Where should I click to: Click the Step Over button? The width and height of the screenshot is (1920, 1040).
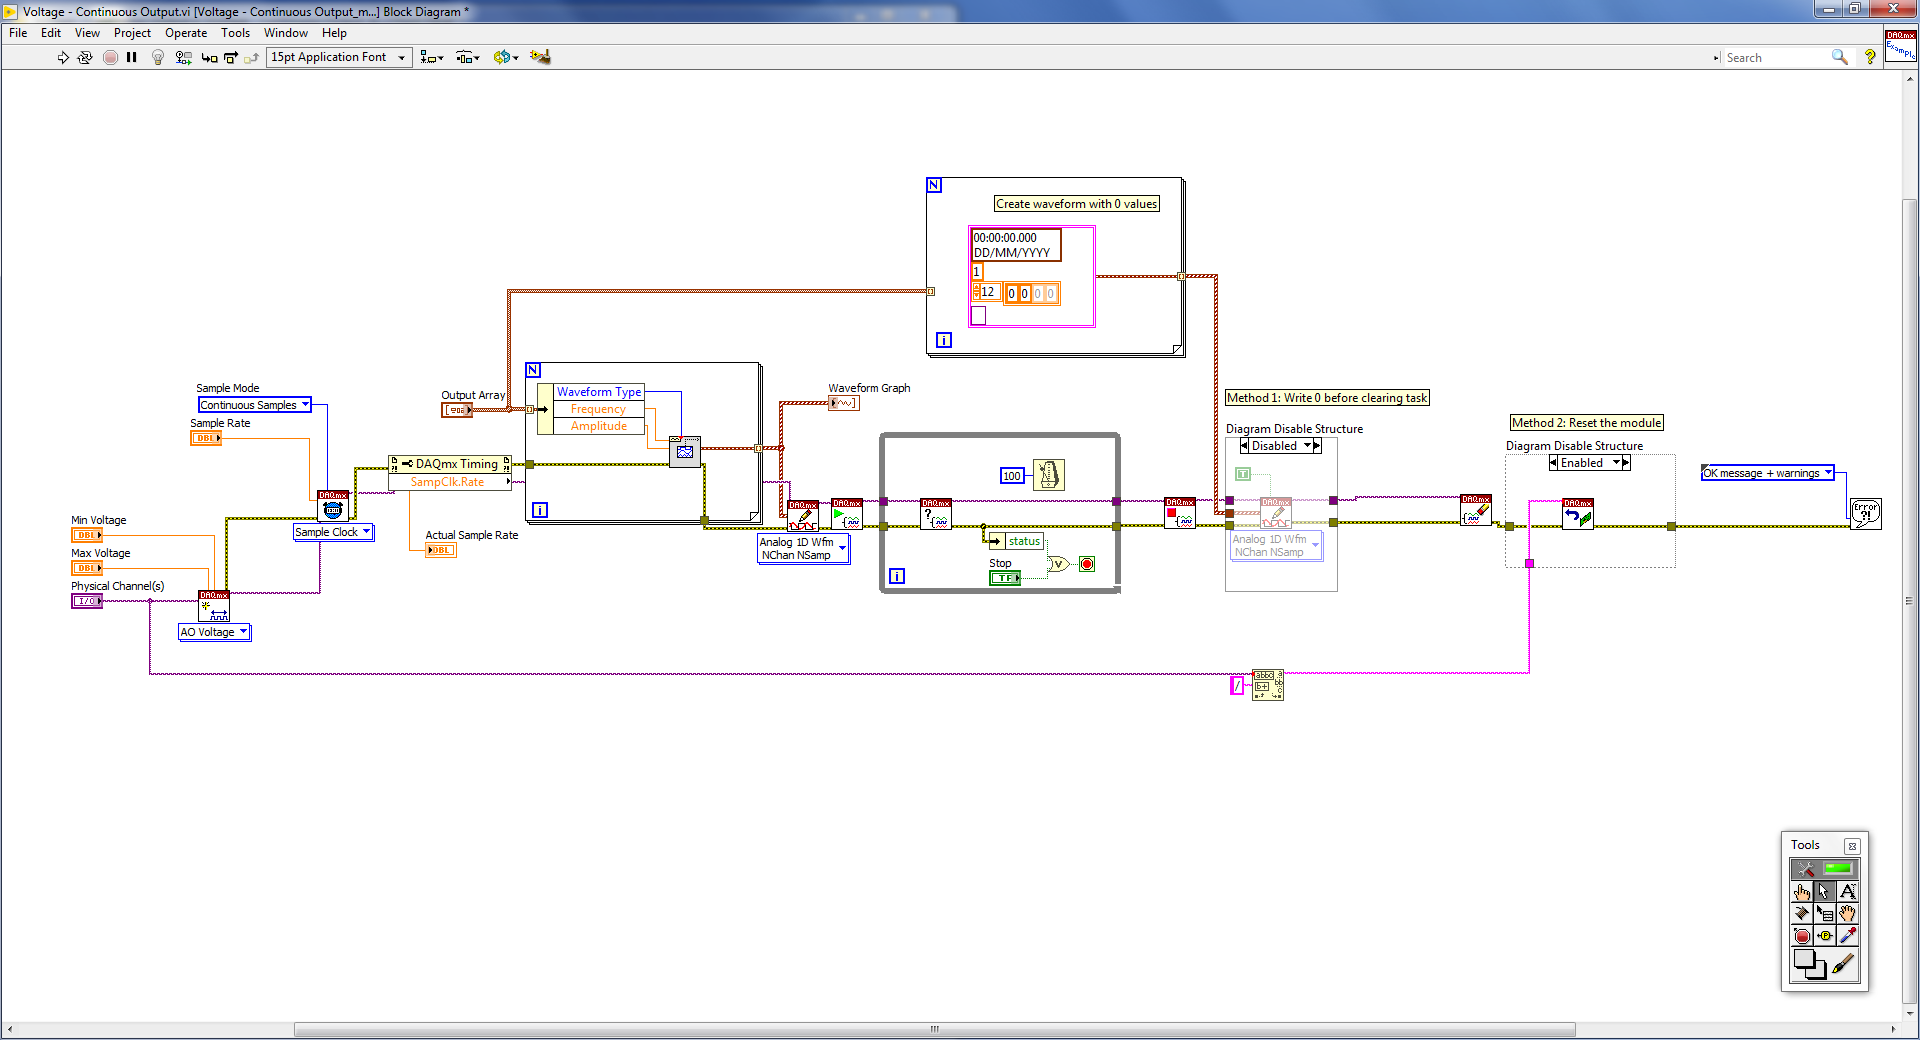(230, 57)
